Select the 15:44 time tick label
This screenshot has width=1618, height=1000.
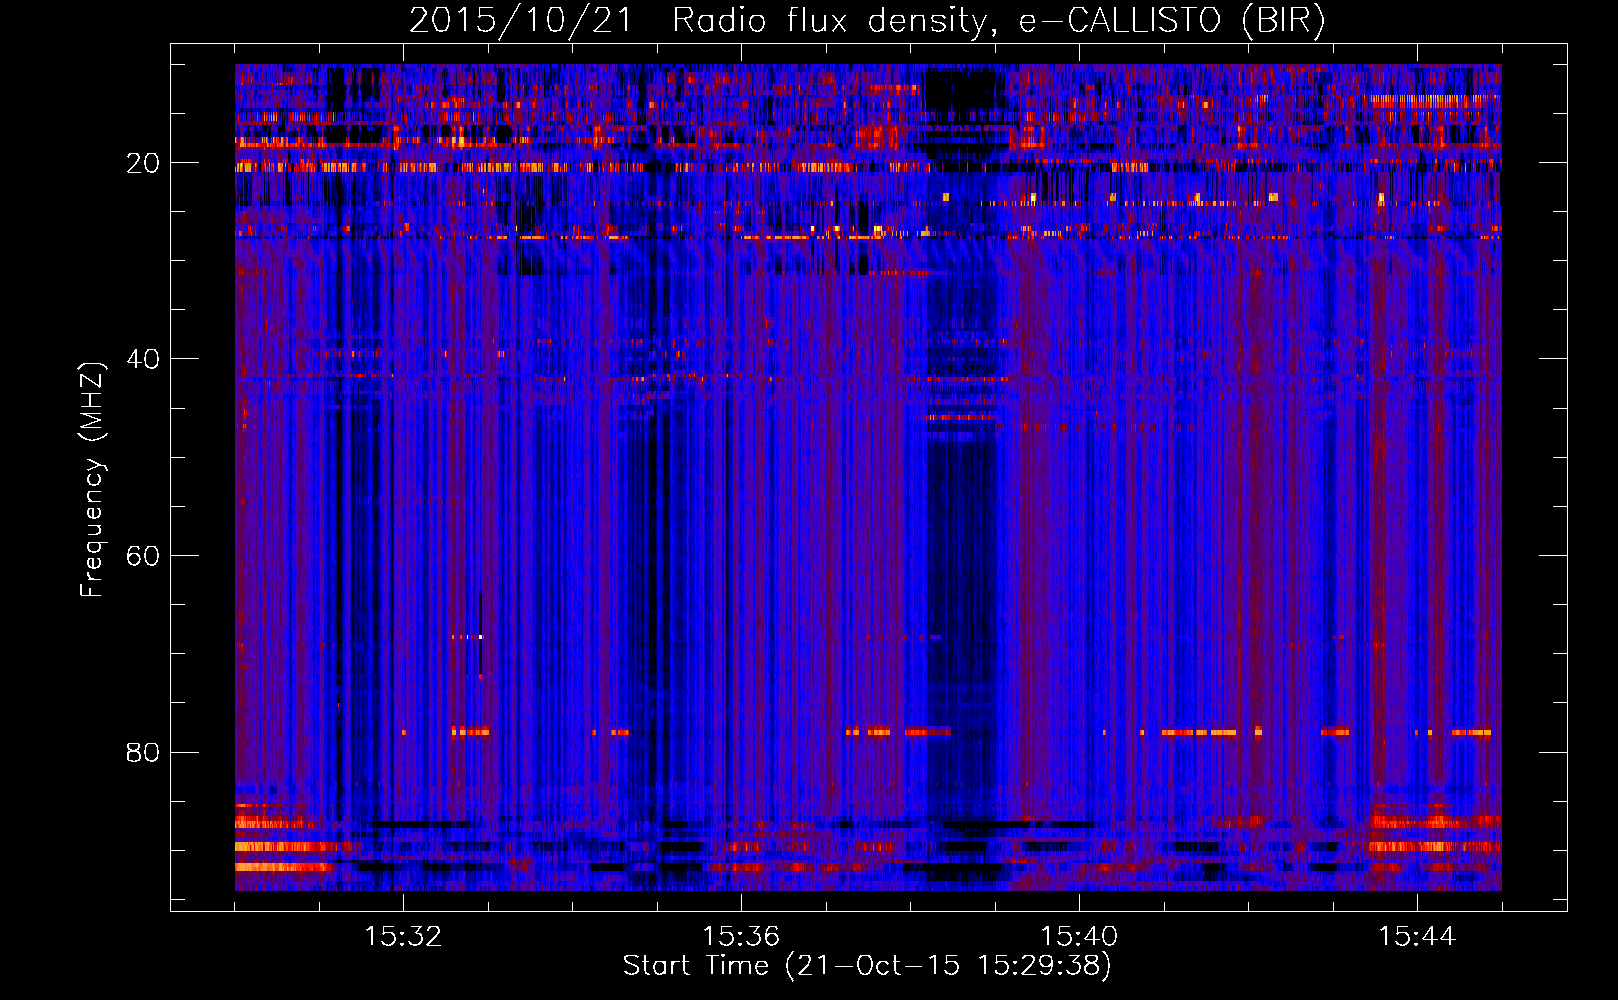coord(1417,937)
